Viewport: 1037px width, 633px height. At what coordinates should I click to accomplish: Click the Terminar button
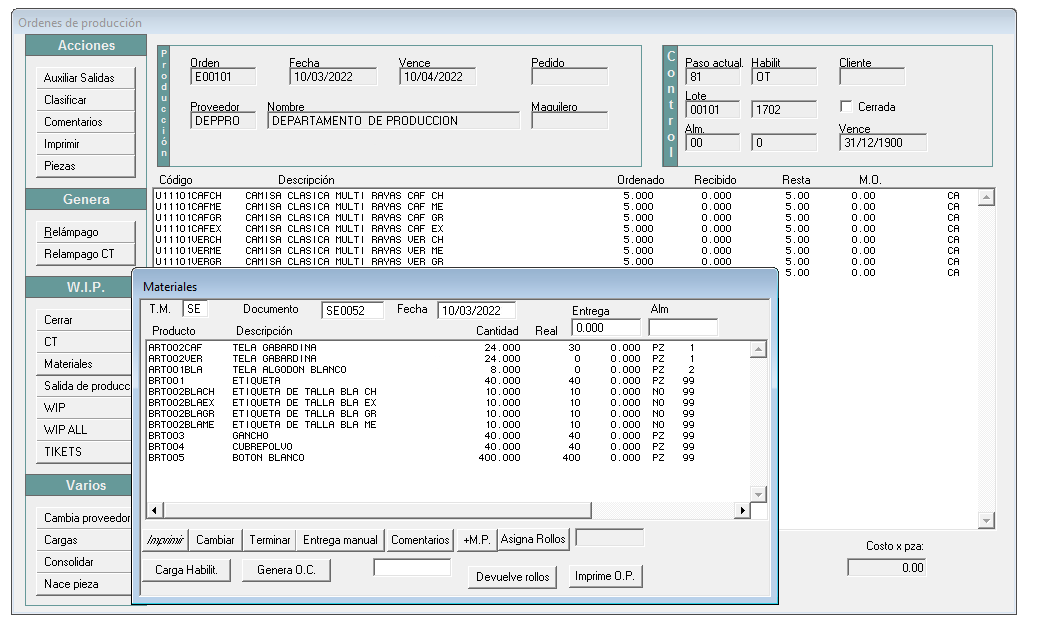click(x=269, y=540)
